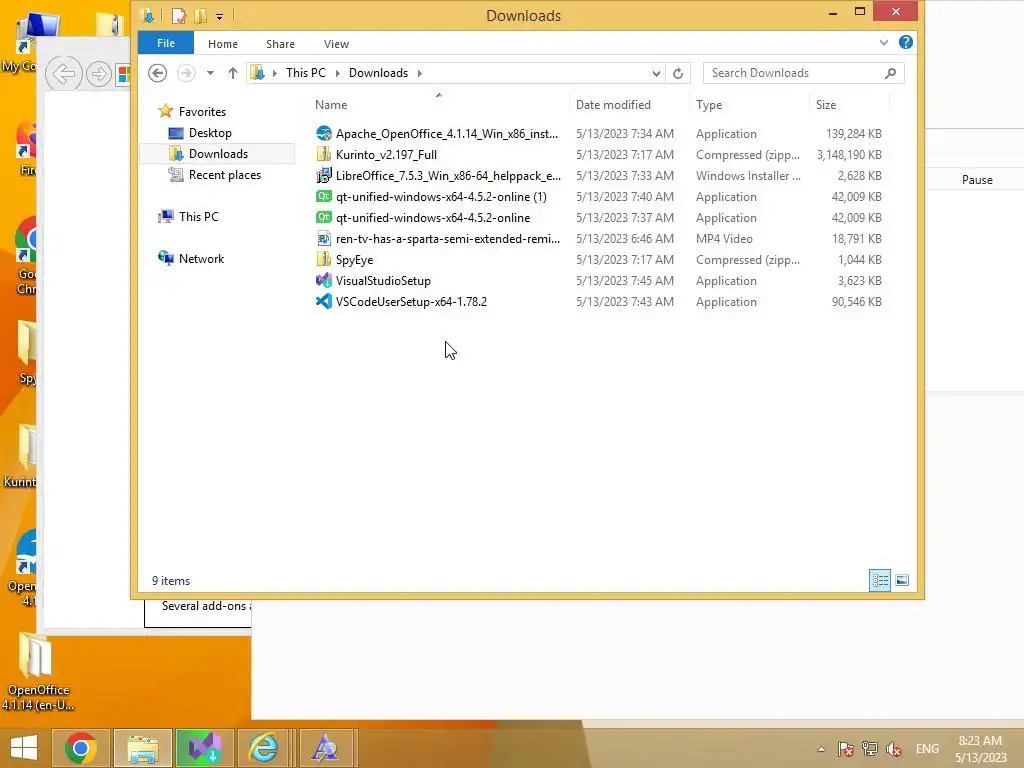Click the New folder quick access icon
The width and height of the screenshot is (1024, 768).
200,16
